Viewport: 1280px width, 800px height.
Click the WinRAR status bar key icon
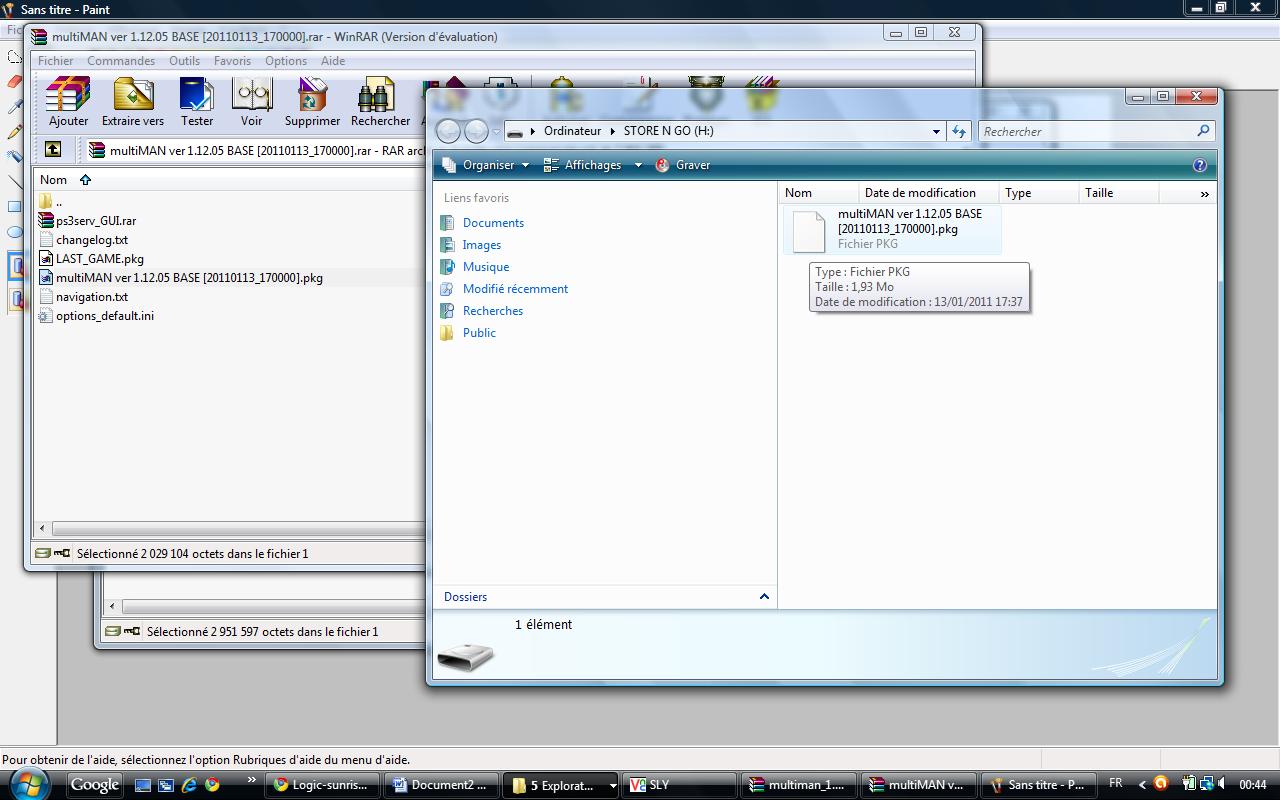tap(62, 553)
